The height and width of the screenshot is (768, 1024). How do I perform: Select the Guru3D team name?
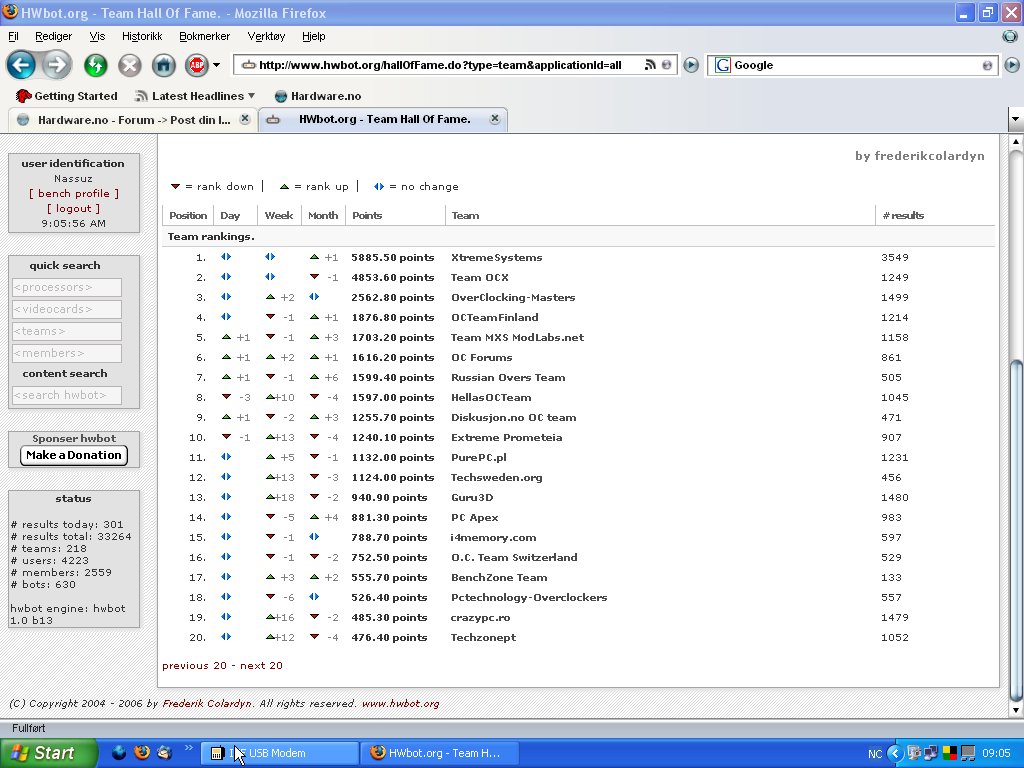(472, 498)
